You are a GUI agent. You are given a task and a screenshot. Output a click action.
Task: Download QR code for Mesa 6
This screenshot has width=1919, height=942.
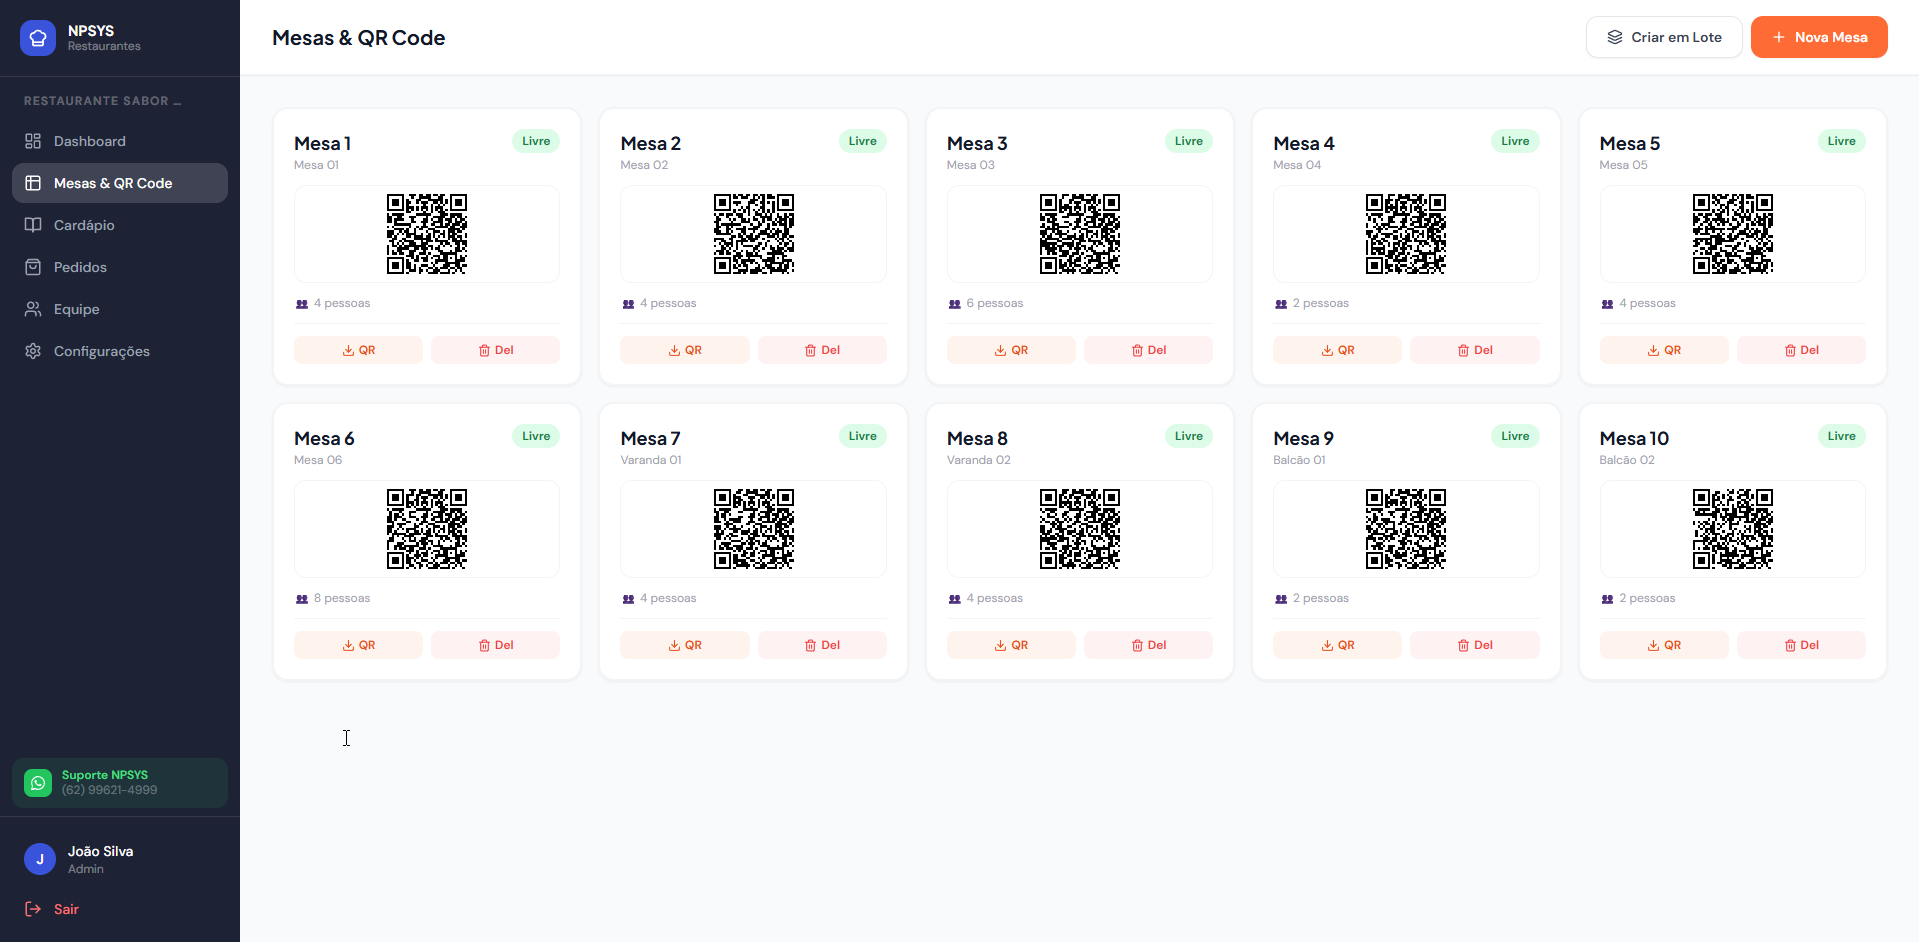(358, 645)
